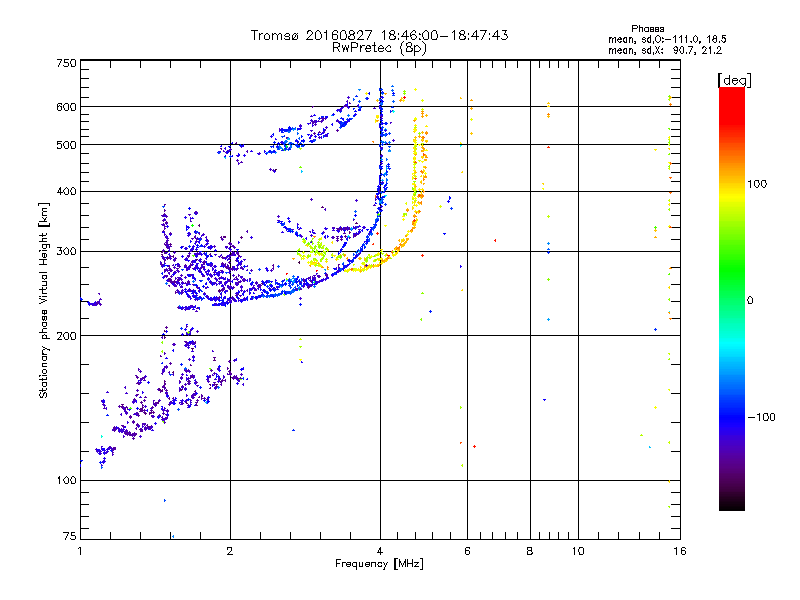Click the y-axis tick label "300"
Viewport: 800px width, 600px height.
click(x=66, y=251)
